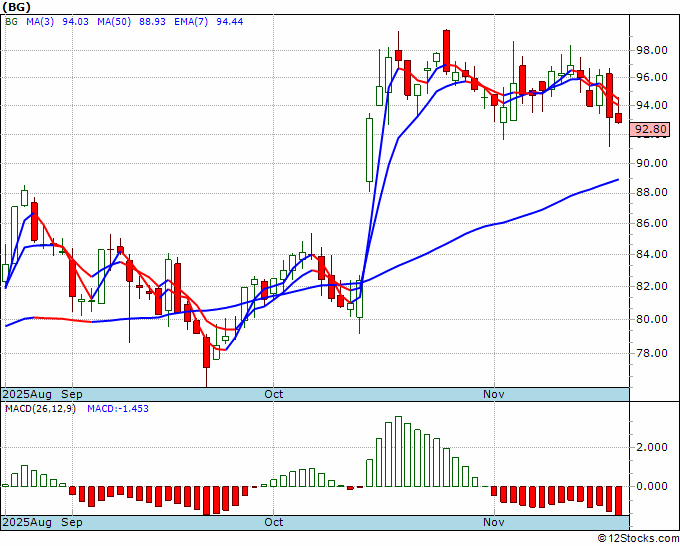This screenshot has height=546, width=680.
Task: Select the EMA(7) legend label
Action: [x=191, y=22]
